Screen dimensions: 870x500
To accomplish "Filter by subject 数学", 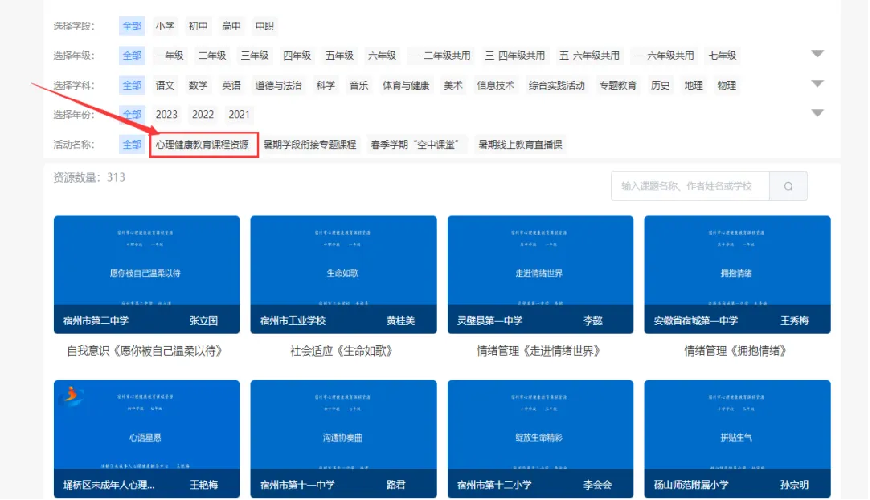I will (x=198, y=85).
